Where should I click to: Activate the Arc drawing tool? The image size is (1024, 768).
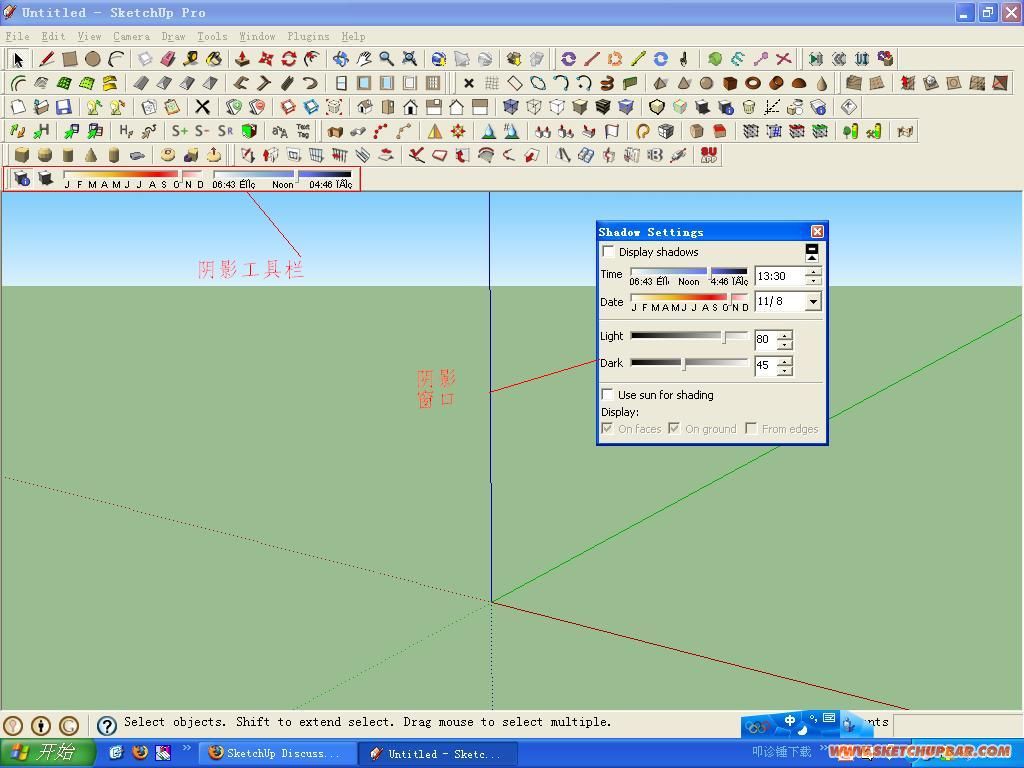pyautogui.click(x=116, y=59)
